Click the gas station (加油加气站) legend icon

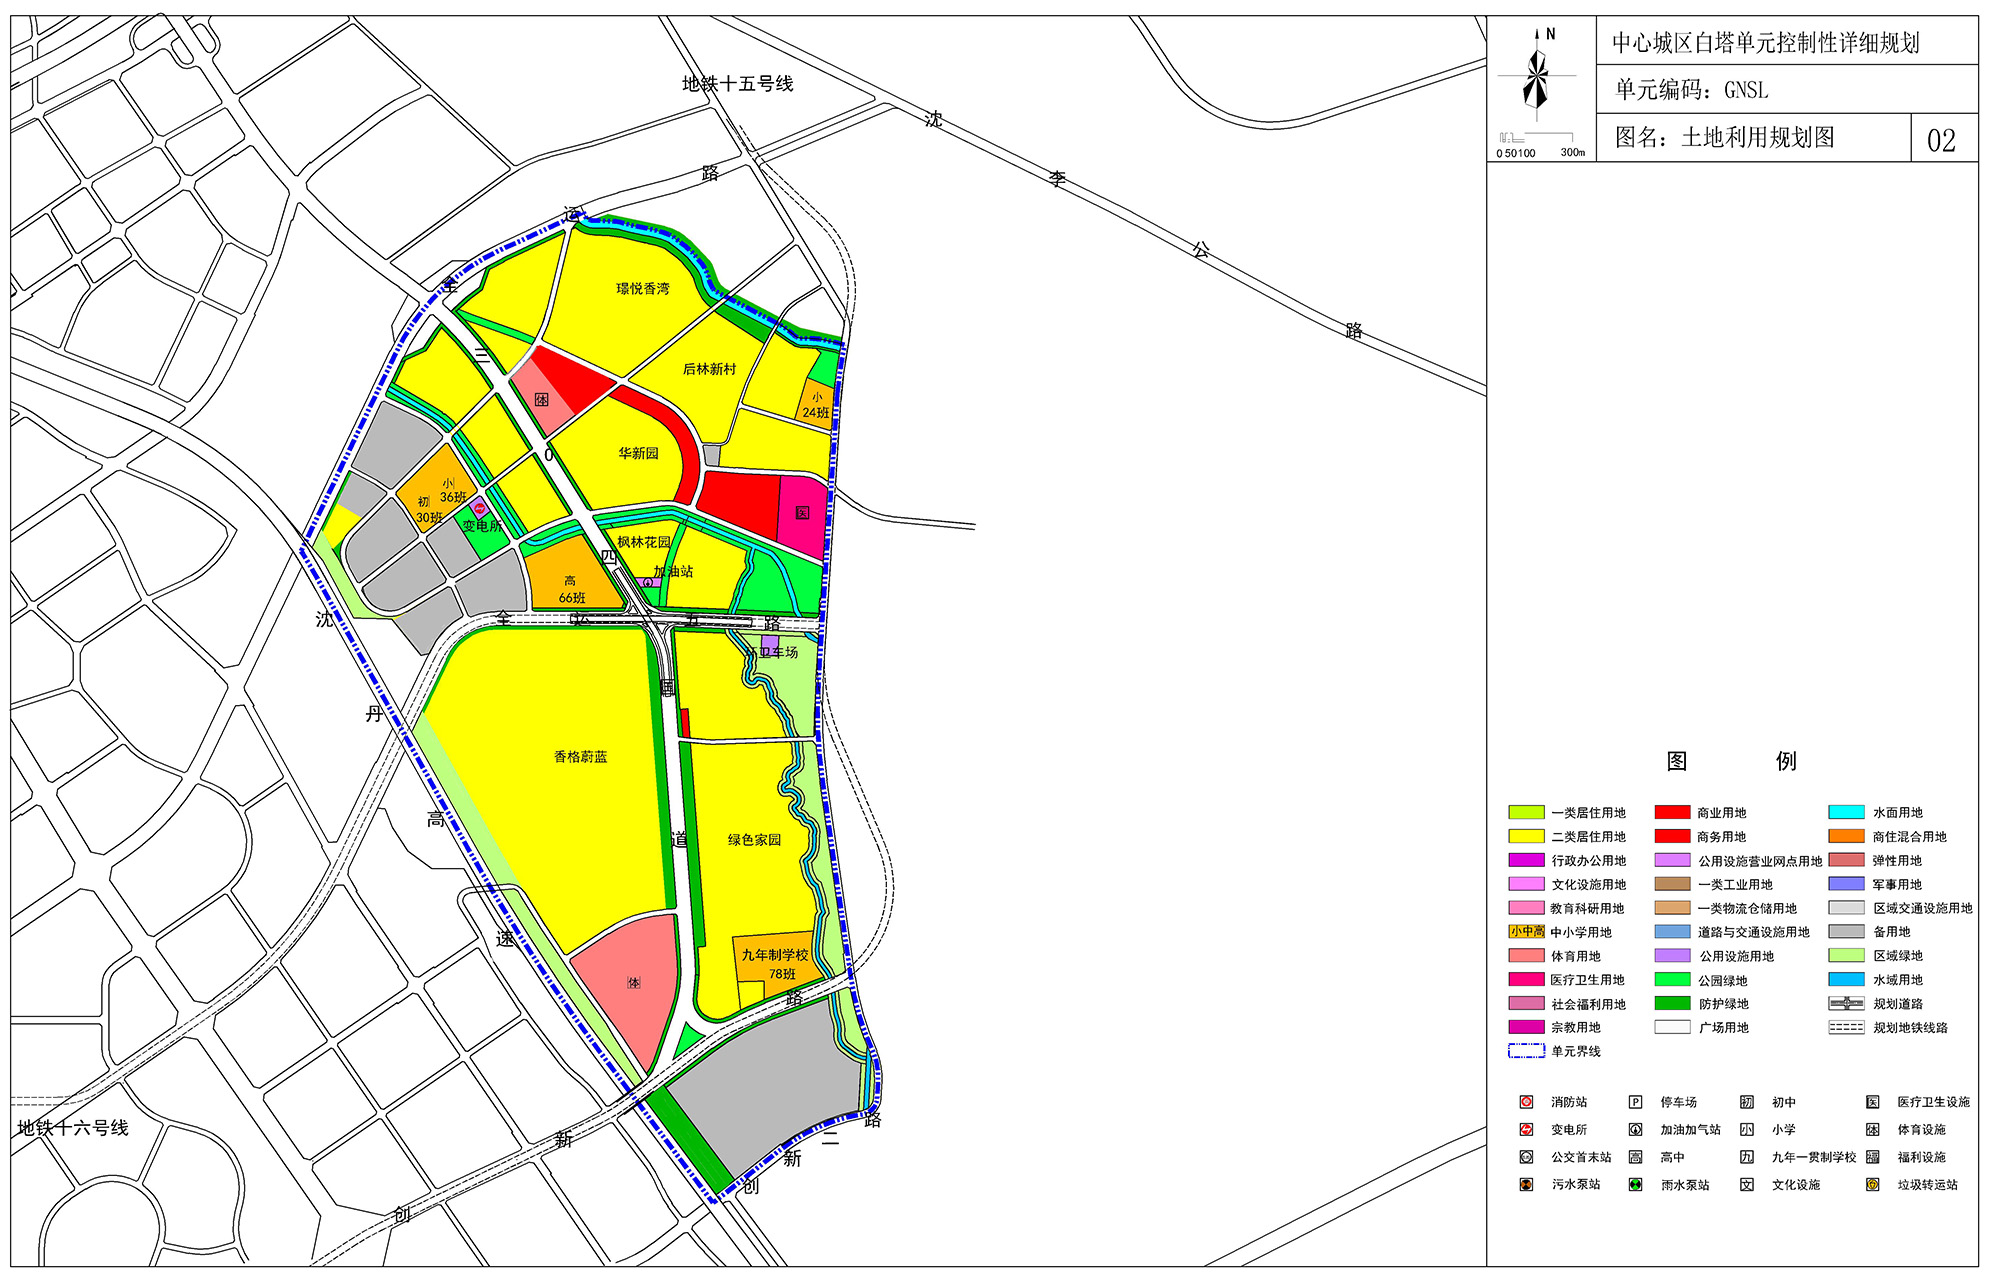[x=1635, y=1130]
